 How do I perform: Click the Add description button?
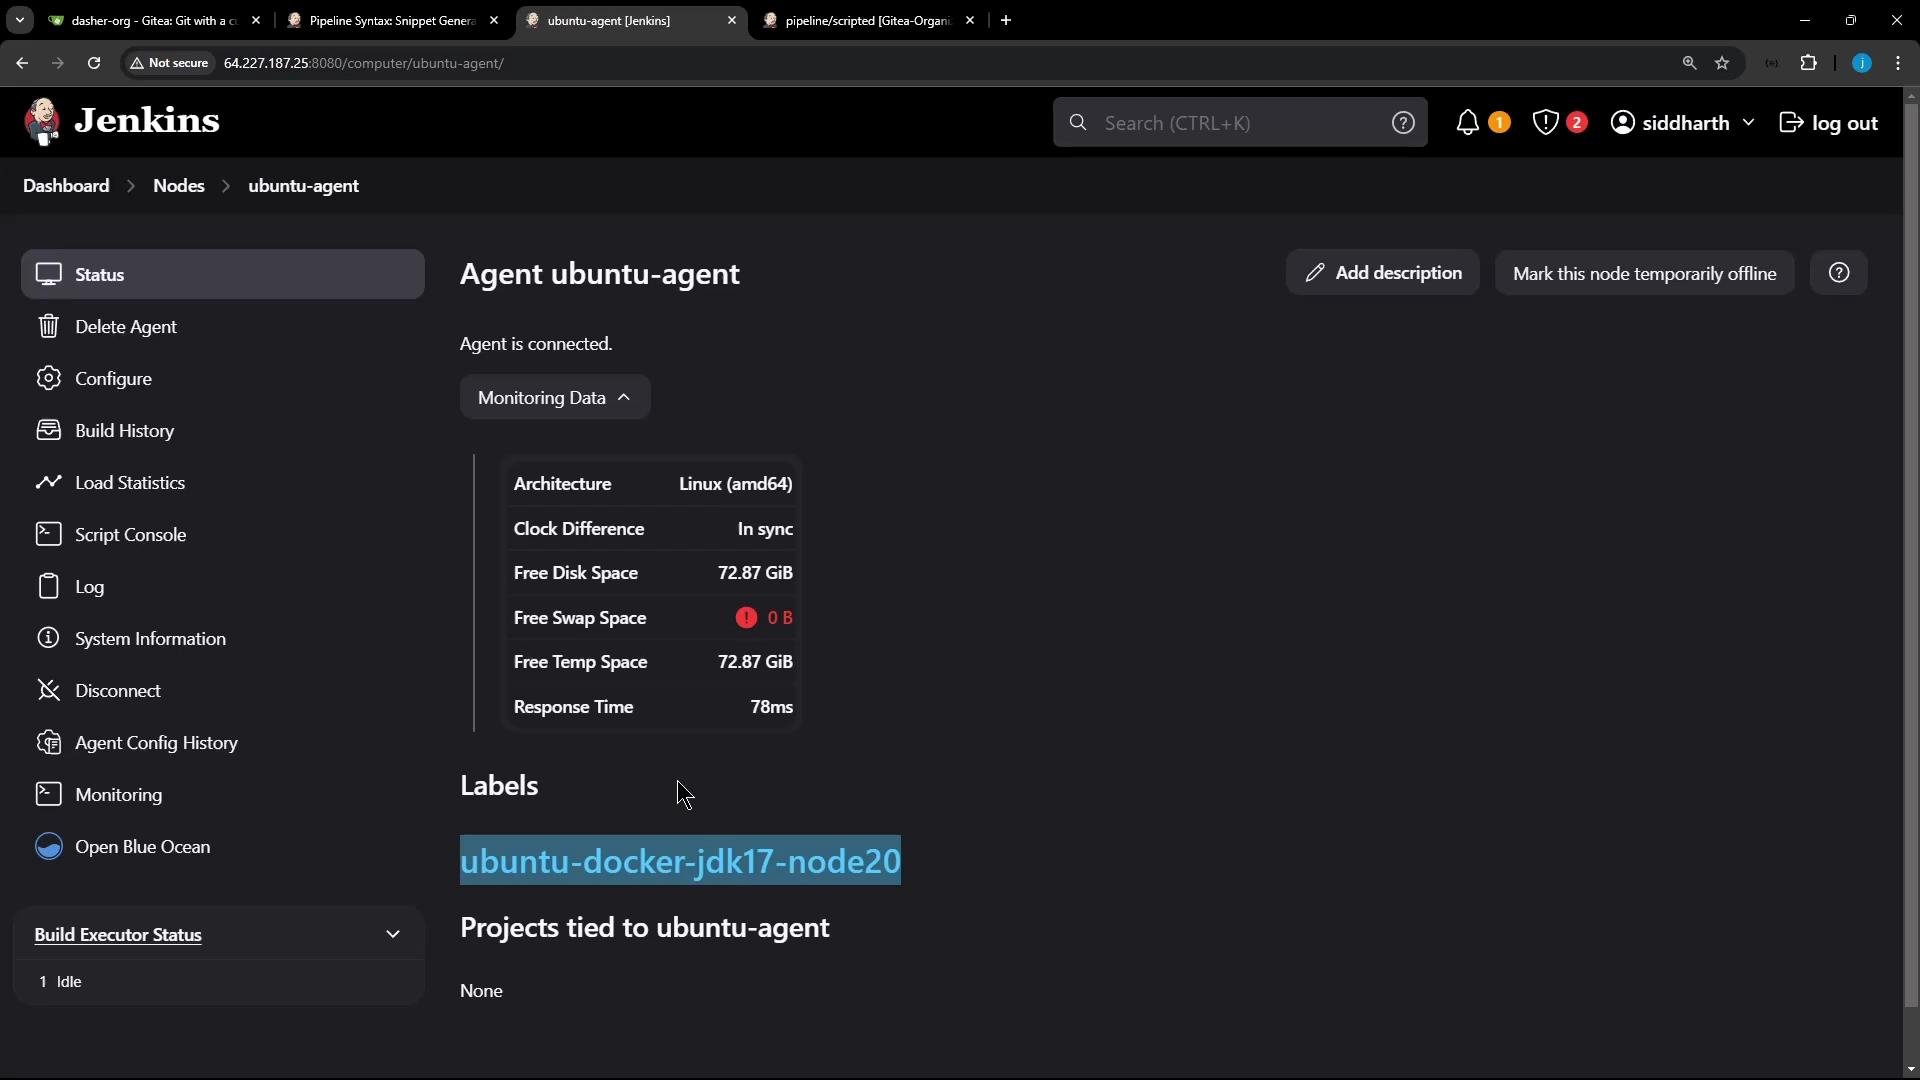[x=1383, y=273]
